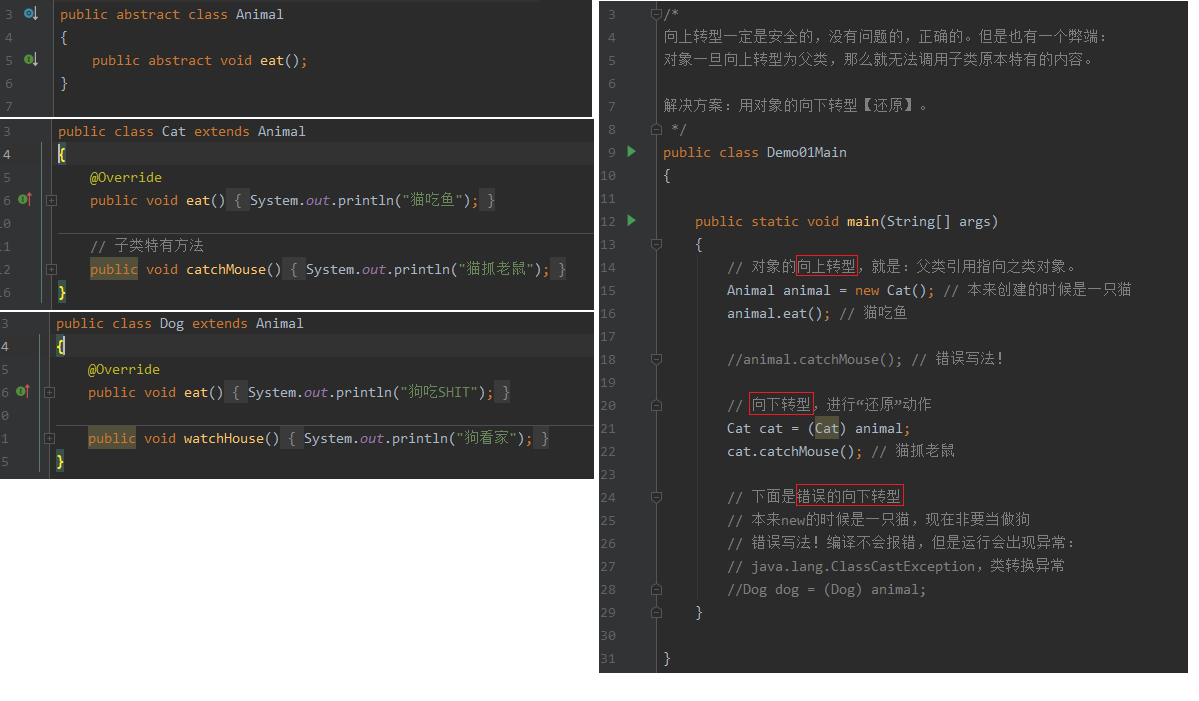Click the implementations gutter icon beside abstract eat()
Viewport: 1199px width, 701px height.
click(x=30, y=60)
